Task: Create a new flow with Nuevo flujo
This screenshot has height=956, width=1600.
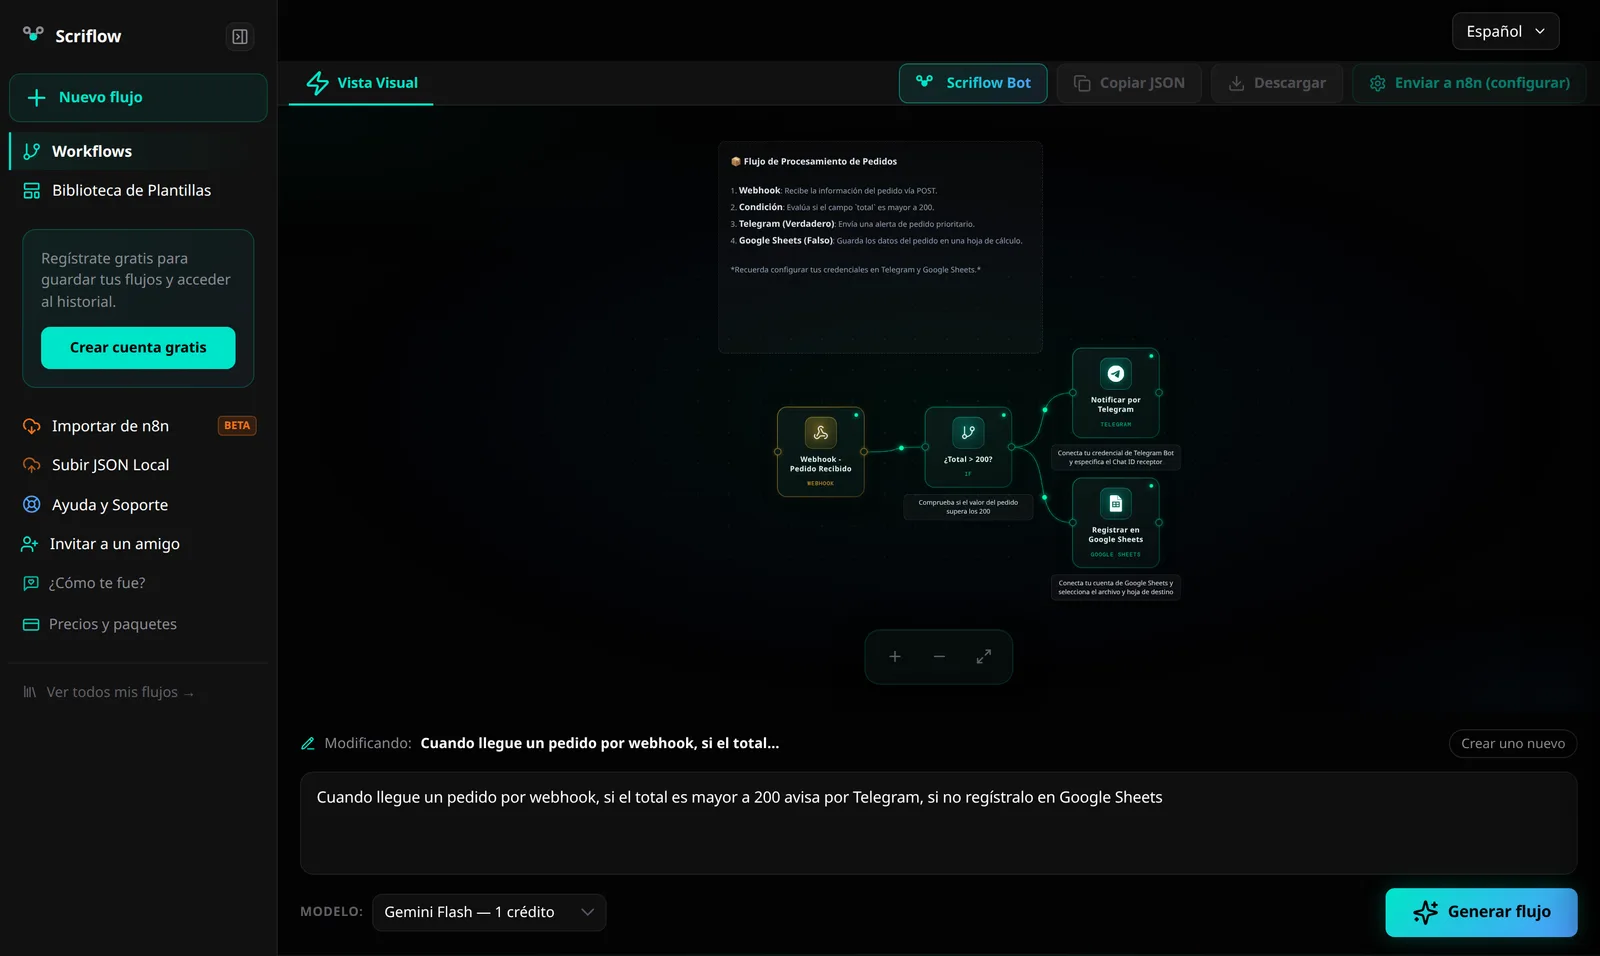Action: pyautogui.click(x=138, y=98)
